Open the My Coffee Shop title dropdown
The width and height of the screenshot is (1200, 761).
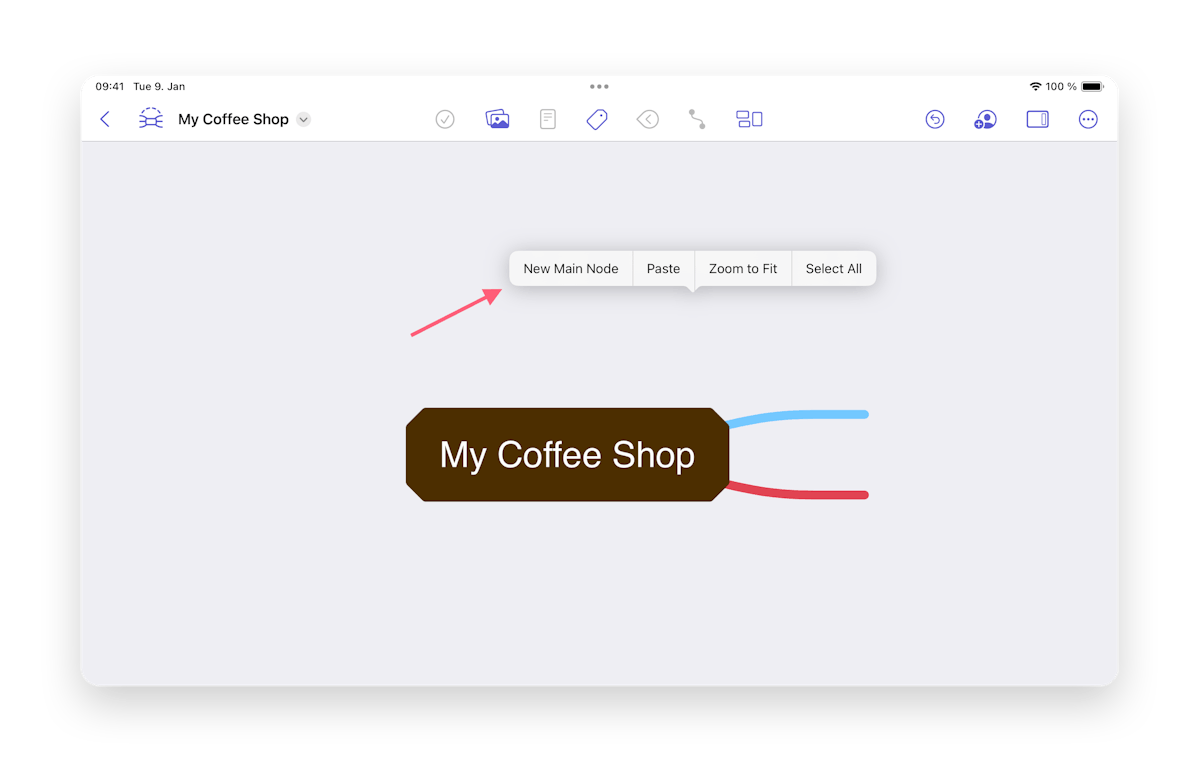point(303,119)
